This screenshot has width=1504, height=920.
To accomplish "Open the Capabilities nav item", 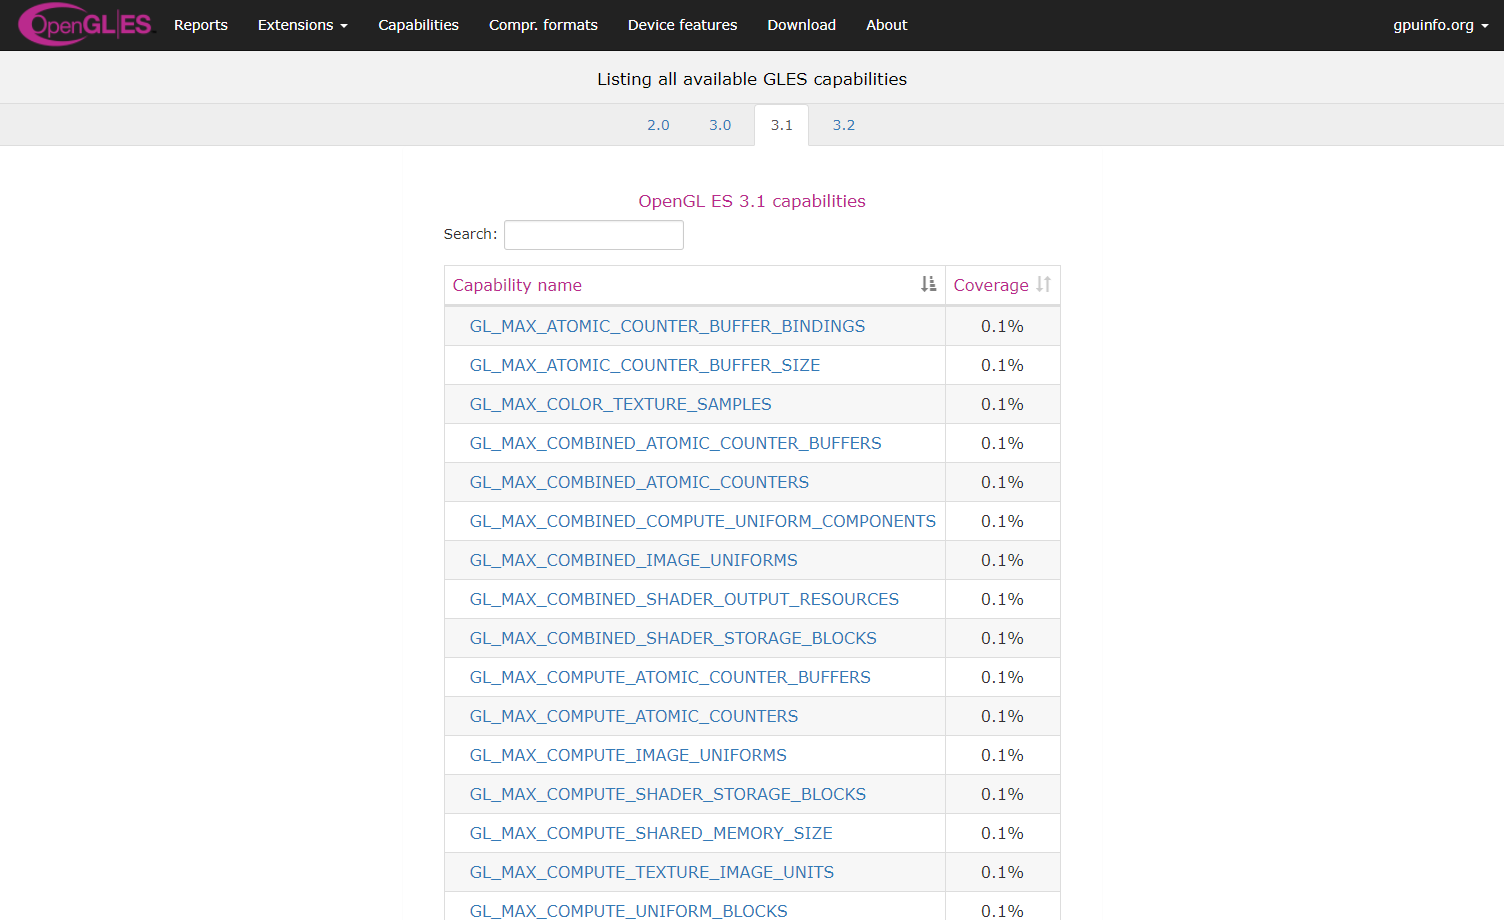I will click(x=418, y=25).
